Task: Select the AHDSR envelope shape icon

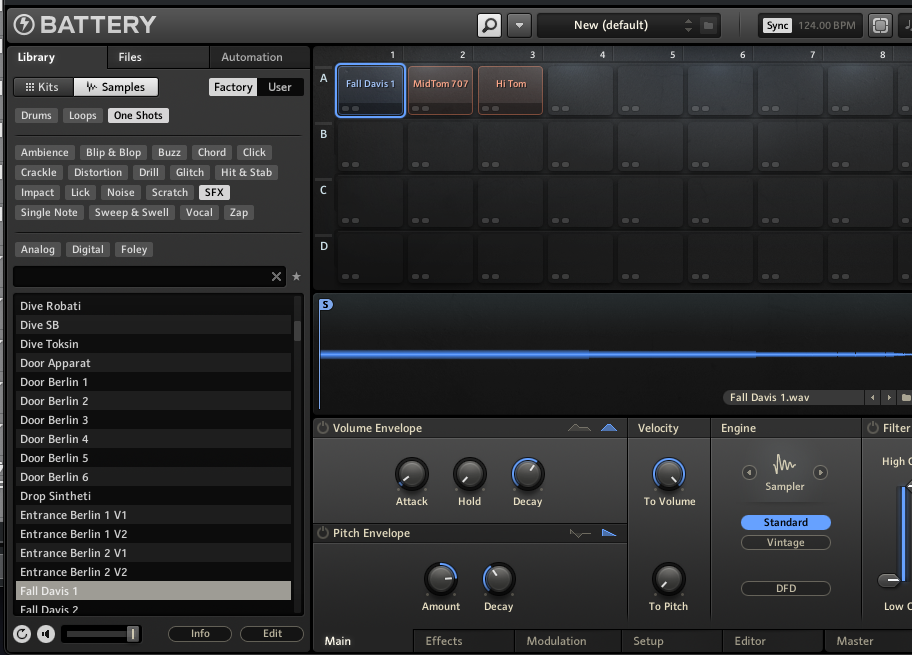Action: click(579, 428)
